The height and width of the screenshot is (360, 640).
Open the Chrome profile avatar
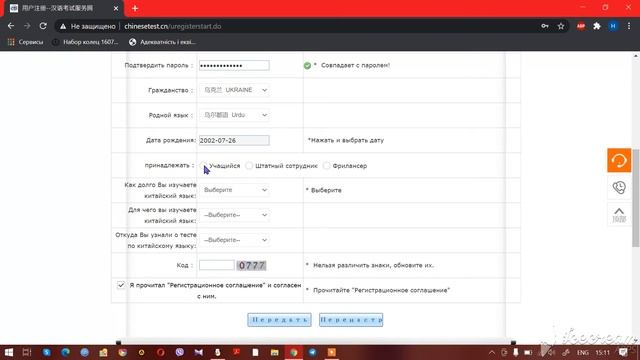[613, 26]
